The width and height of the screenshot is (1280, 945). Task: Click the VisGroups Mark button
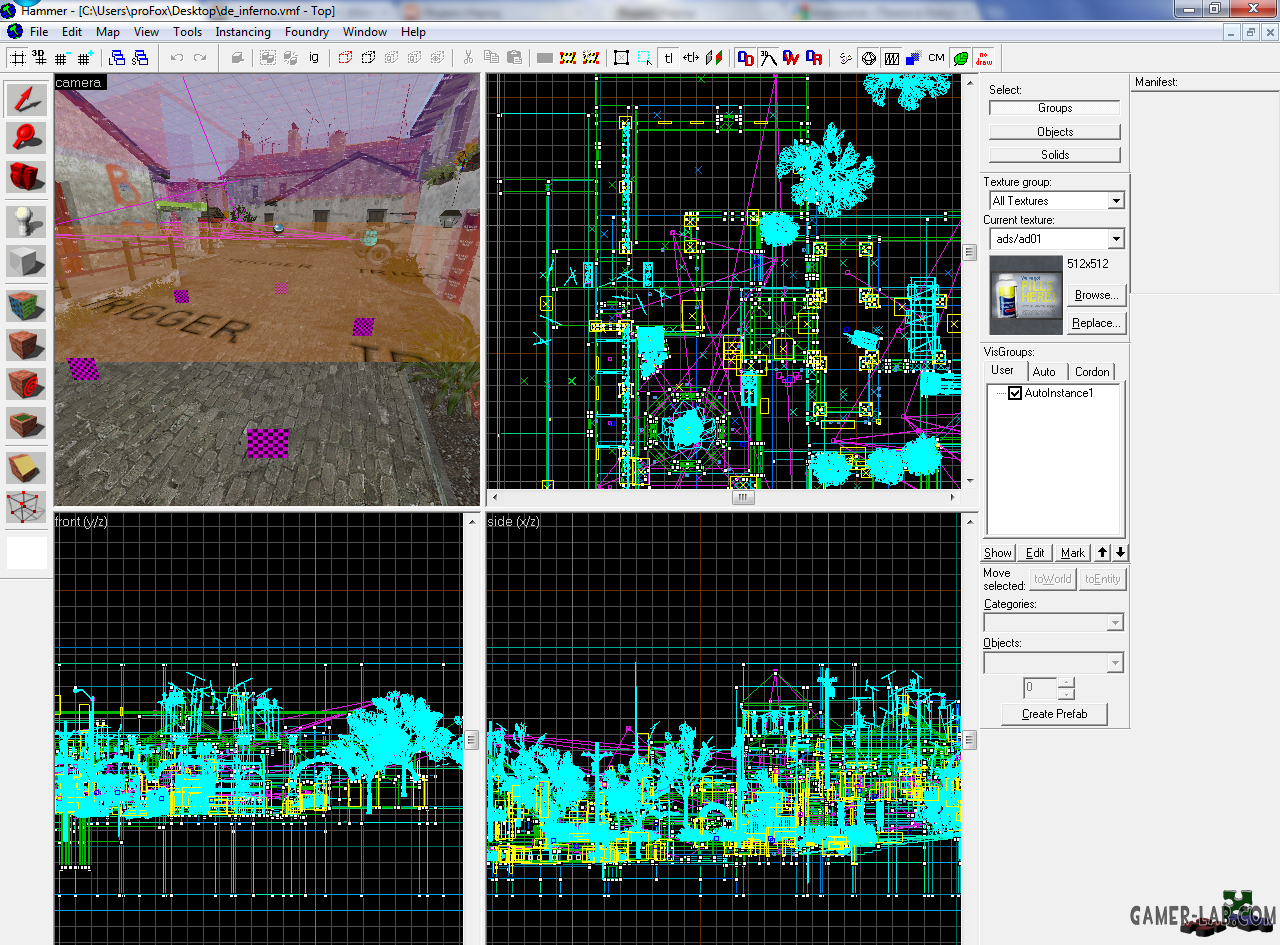pyautogui.click(x=1073, y=553)
